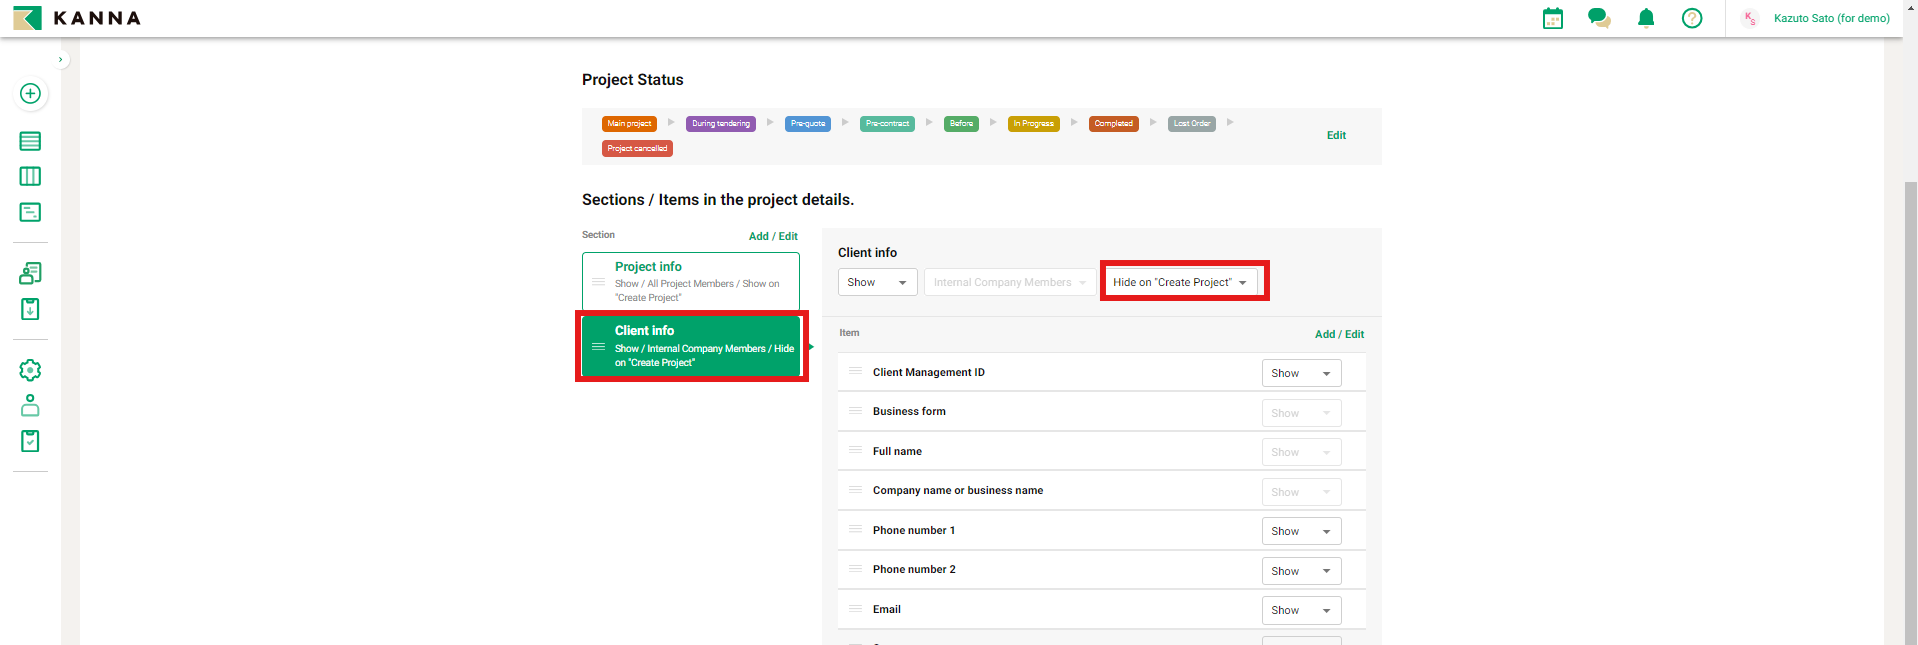Viewport: 1918px width, 645px height.
Task: Open Show dropdown for Email
Action: coord(1300,610)
